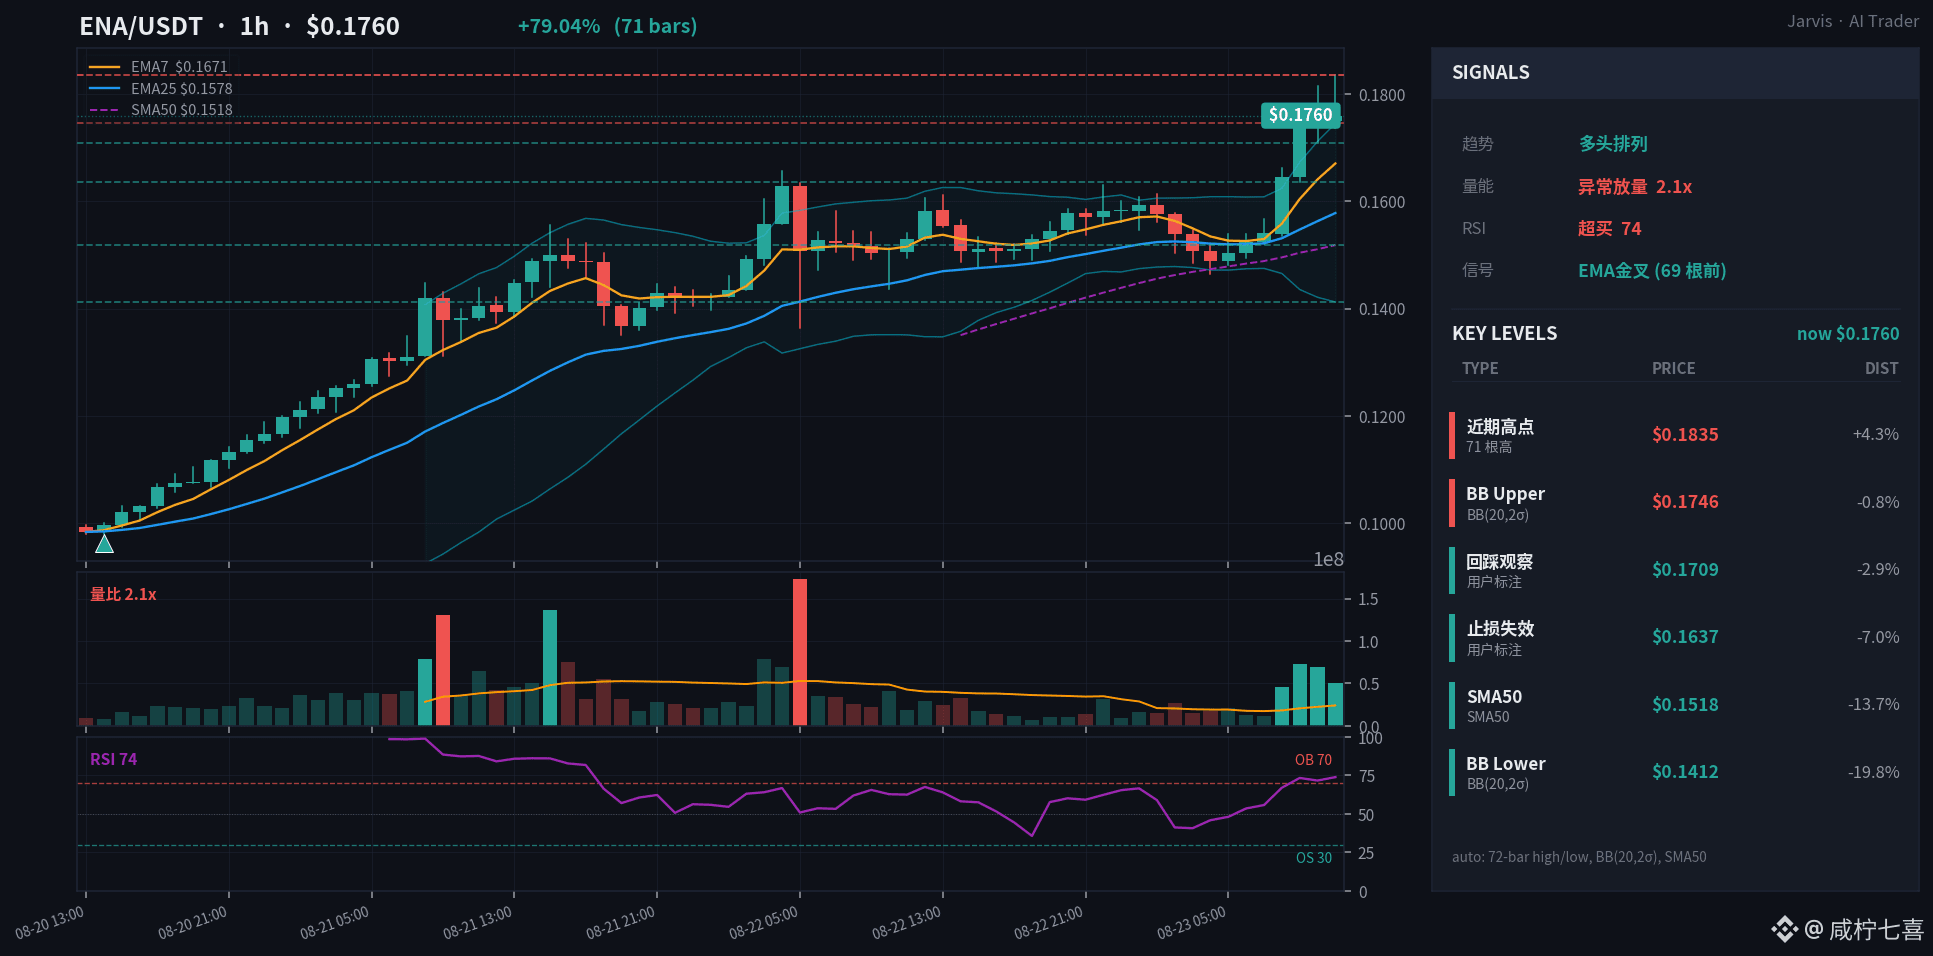Image resolution: width=1933 pixels, height=956 pixels.
Task: Click the $0.1835 recent high price
Action: [1685, 435]
